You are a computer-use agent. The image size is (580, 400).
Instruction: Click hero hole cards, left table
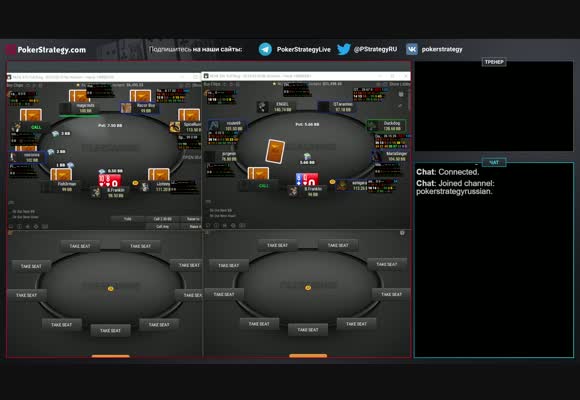(109, 181)
